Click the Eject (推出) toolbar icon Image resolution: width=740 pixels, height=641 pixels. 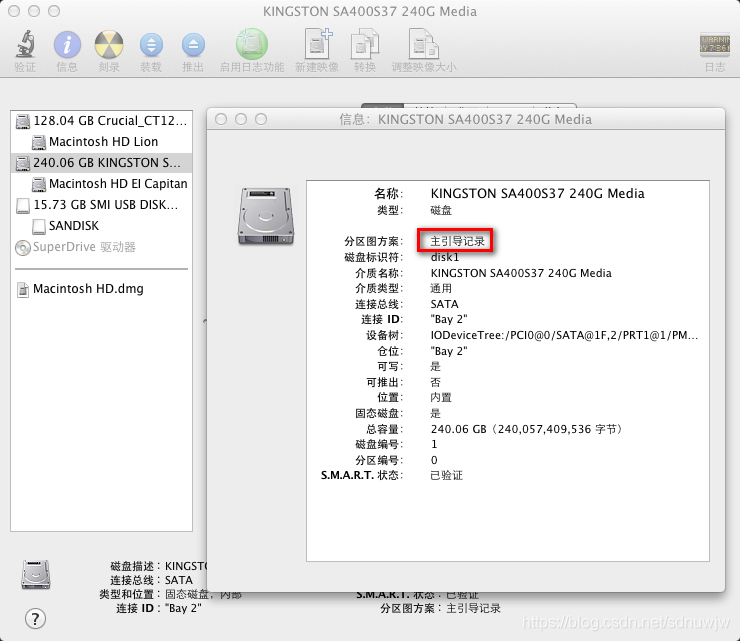(193, 45)
